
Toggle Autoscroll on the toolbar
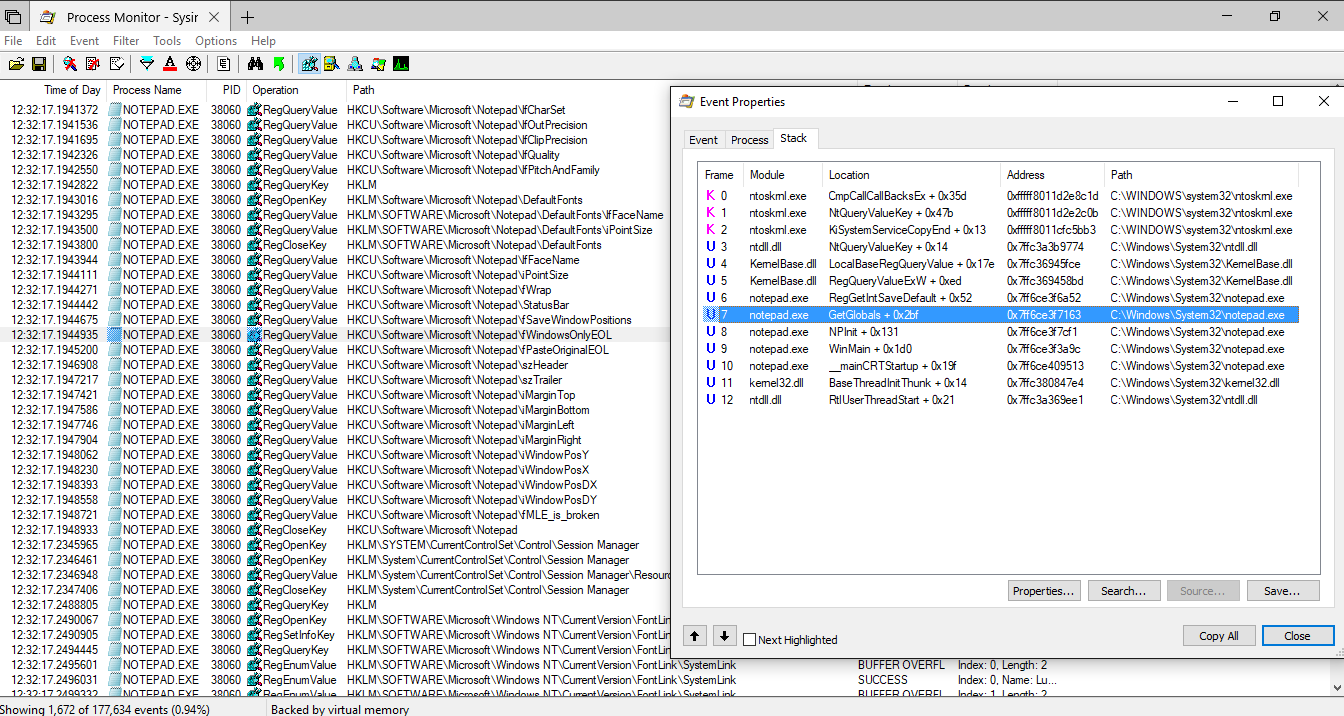90,63
